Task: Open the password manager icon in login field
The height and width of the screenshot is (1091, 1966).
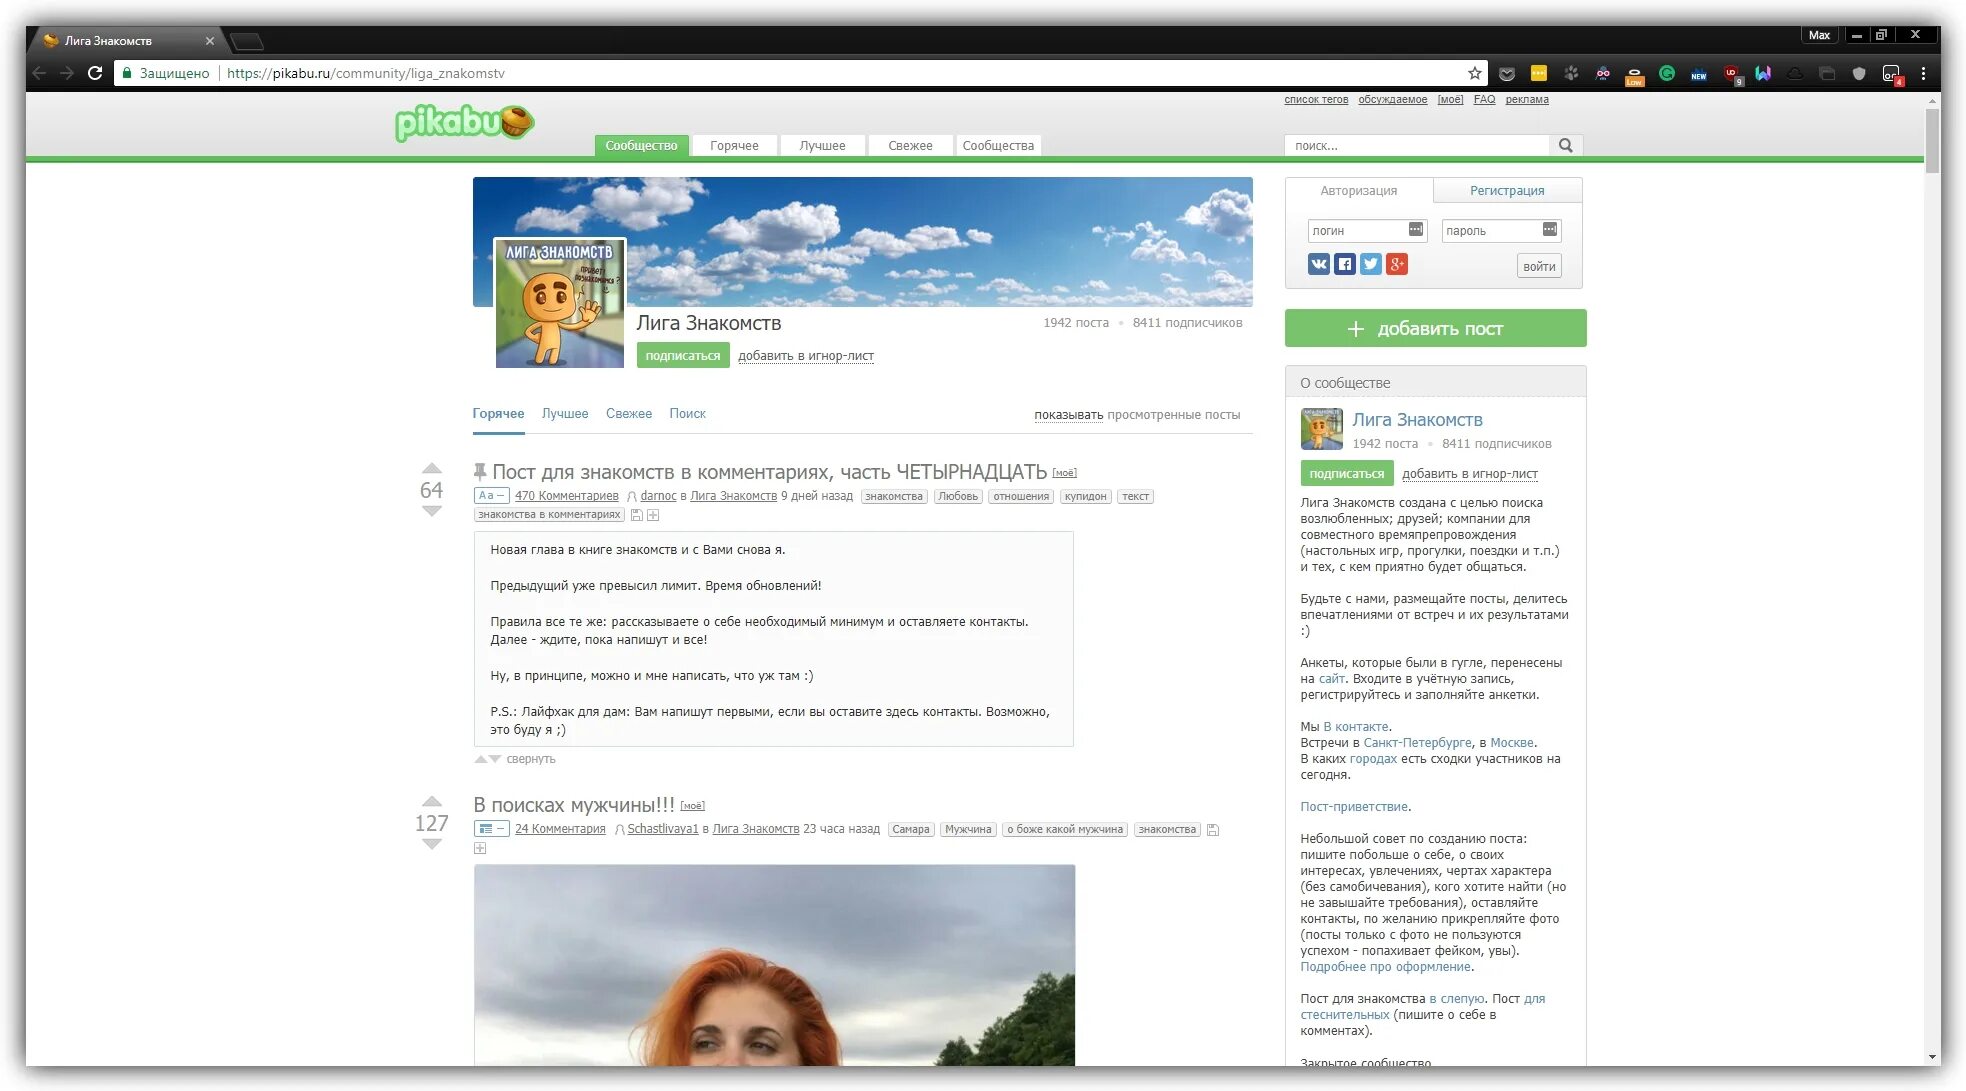Action: pyautogui.click(x=1415, y=230)
